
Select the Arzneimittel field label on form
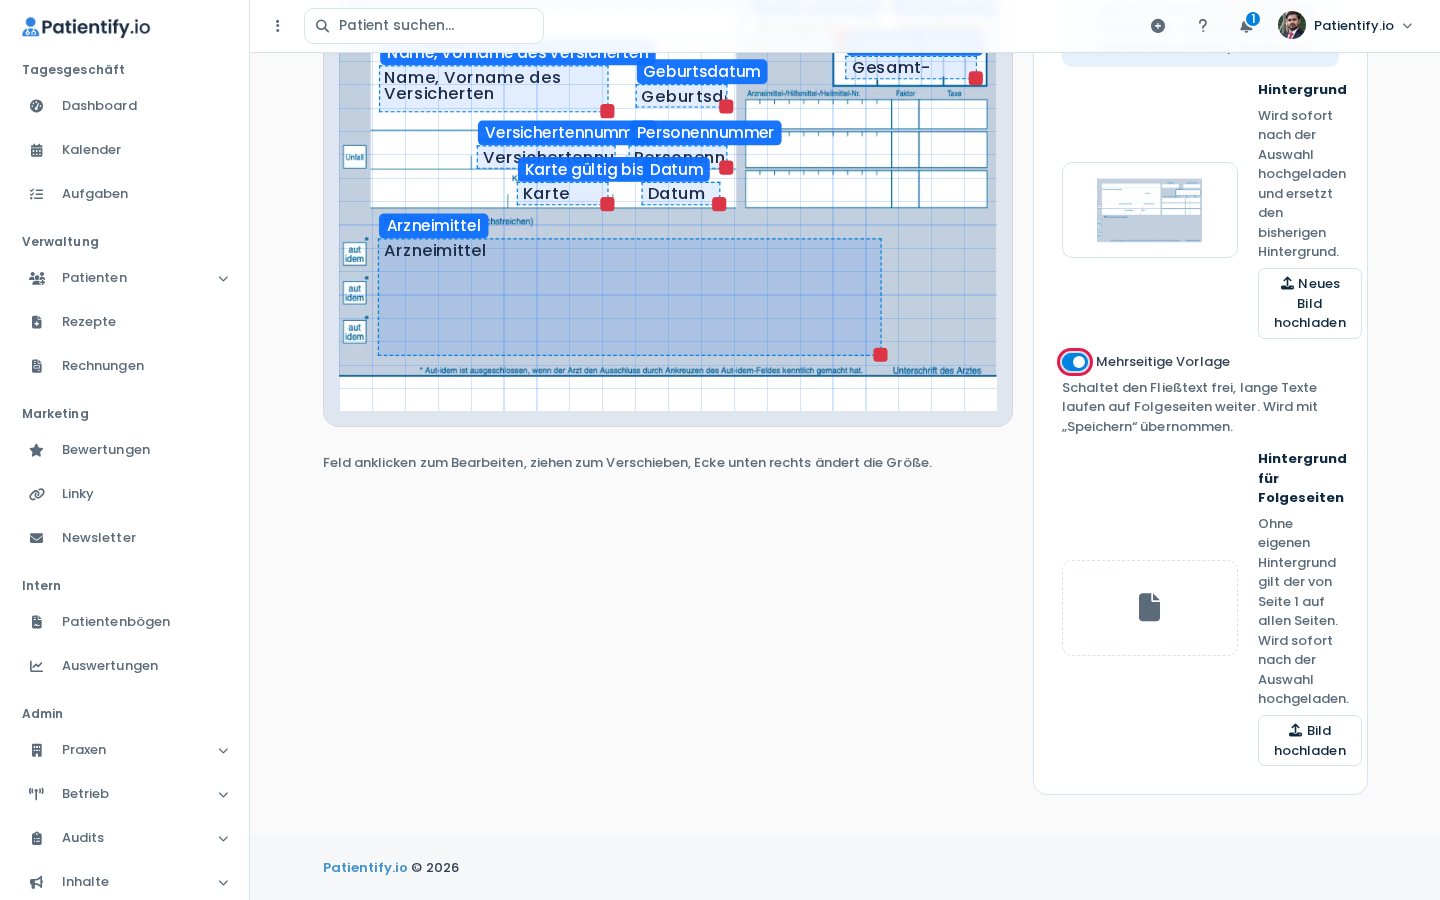click(434, 226)
